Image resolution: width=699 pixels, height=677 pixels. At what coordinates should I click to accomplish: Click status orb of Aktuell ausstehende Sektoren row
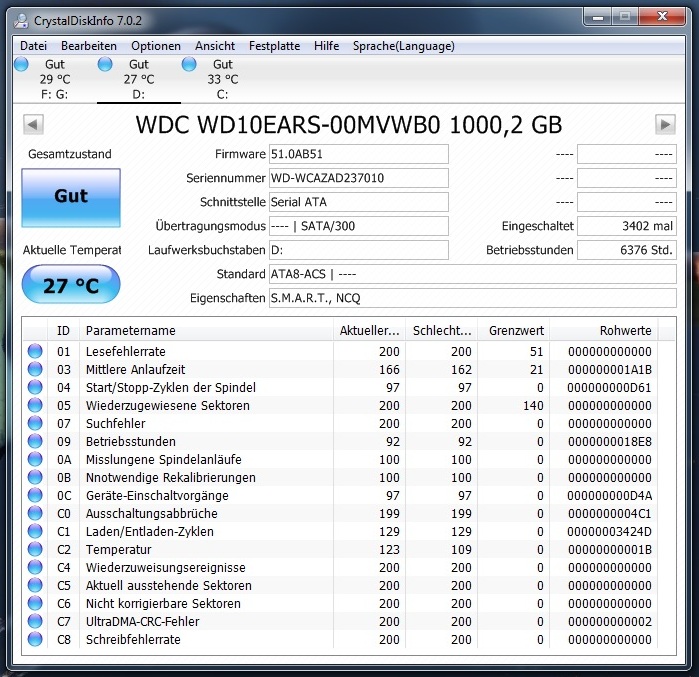pyautogui.click(x=35, y=585)
